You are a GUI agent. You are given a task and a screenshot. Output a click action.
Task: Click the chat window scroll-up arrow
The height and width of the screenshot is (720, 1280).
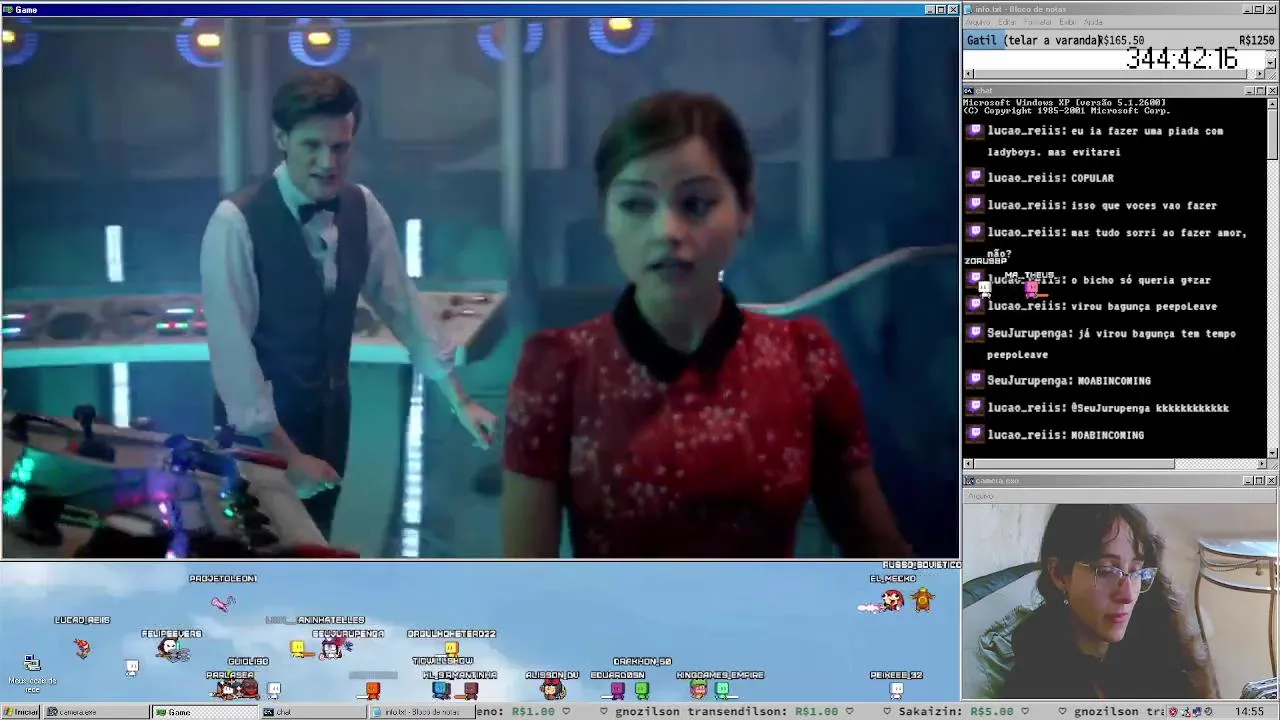(1272, 105)
